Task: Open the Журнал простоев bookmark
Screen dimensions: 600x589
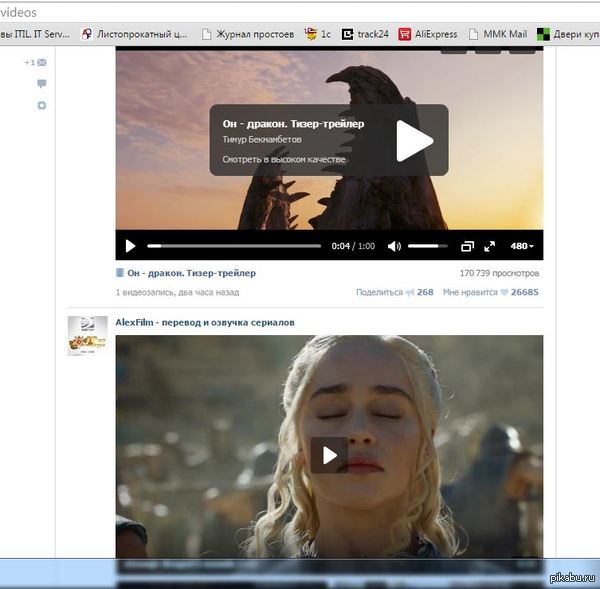Action: [x=248, y=34]
